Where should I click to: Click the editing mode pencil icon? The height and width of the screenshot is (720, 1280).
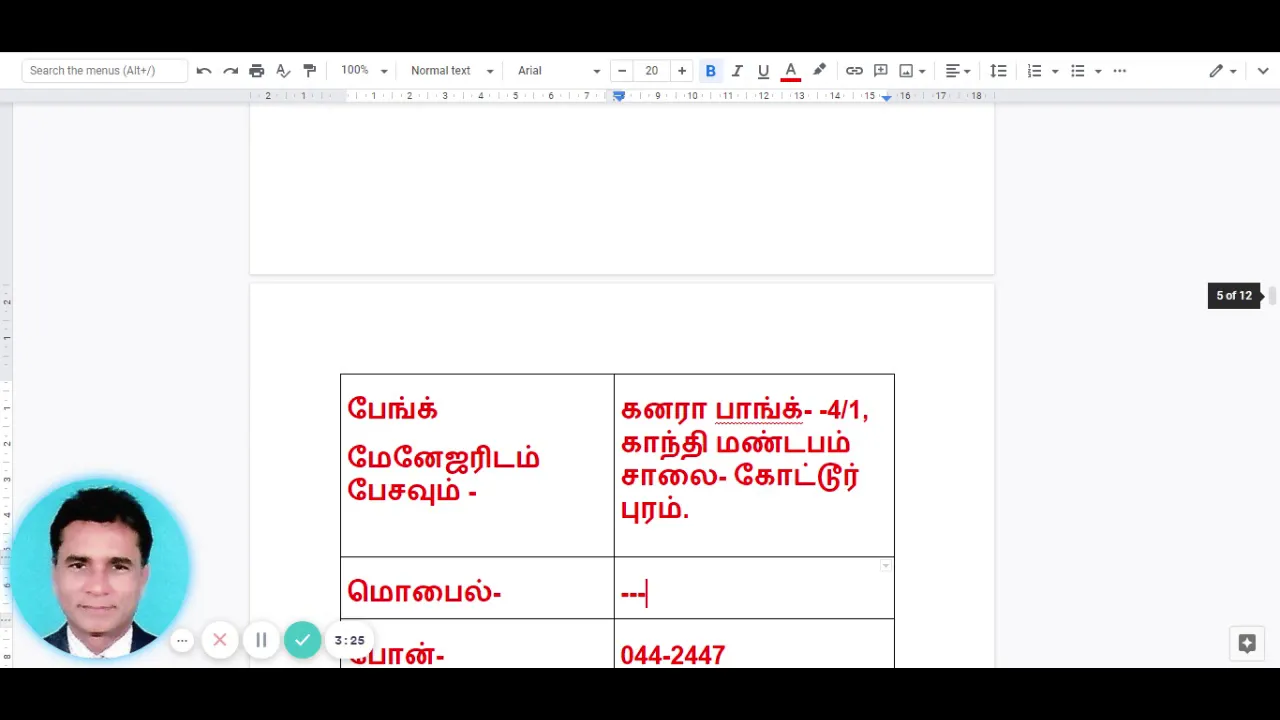click(x=1216, y=71)
